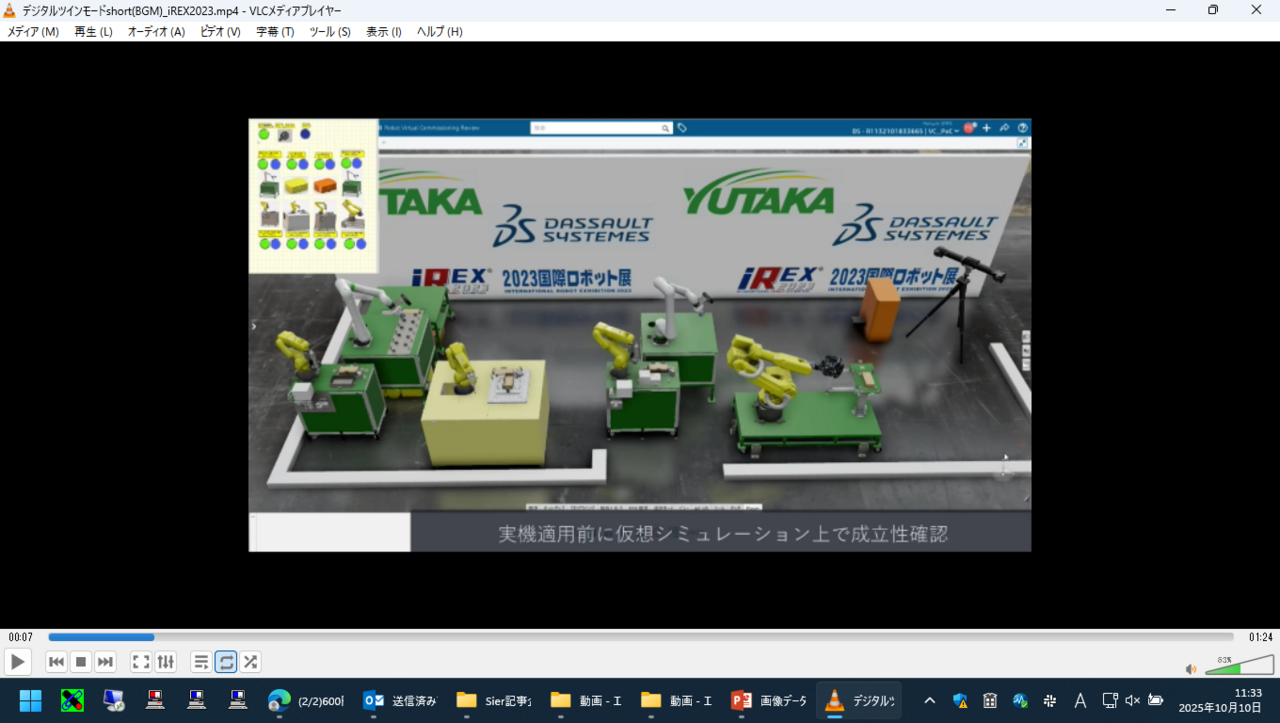Open extended settings equalizer panel
This screenshot has width=1280, height=723.
[x=165, y=662]
